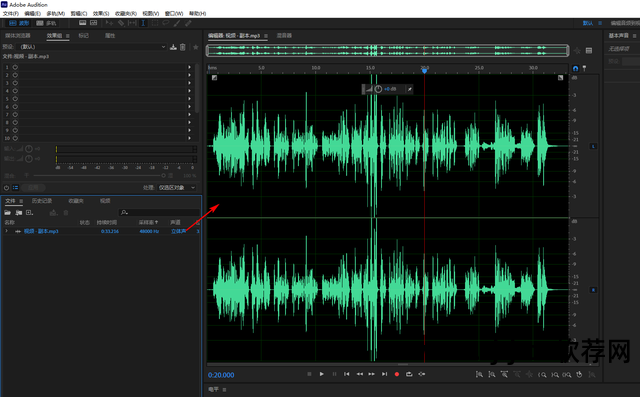Move playhead to next marker

(384, 374)
